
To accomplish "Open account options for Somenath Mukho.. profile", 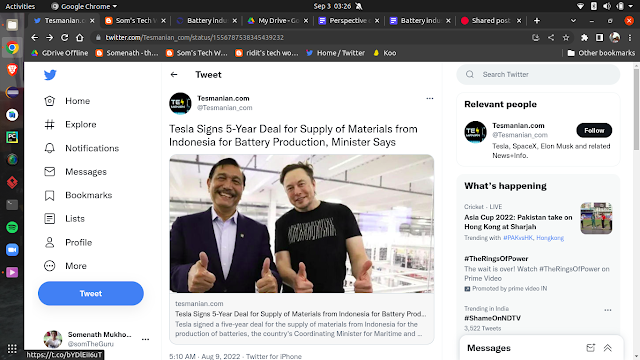I will point(145,339).
